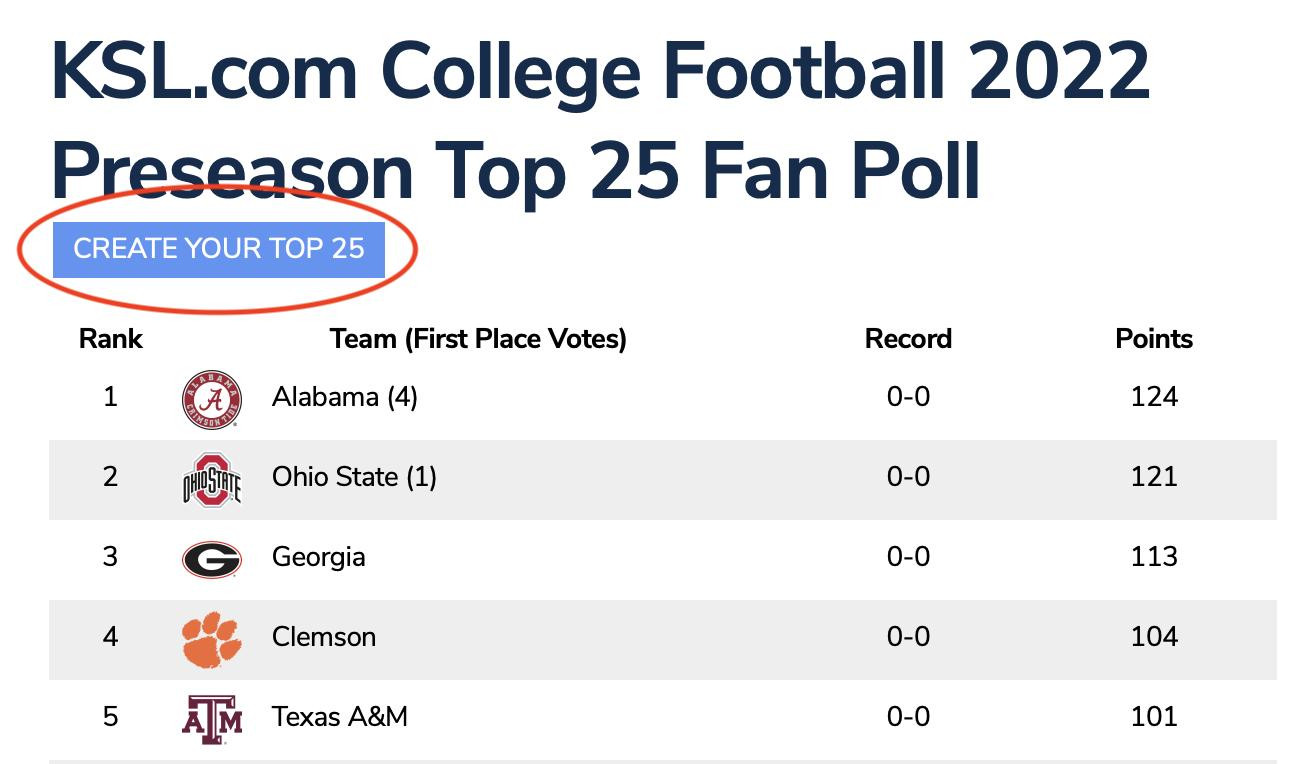Open the Clemson team entry

(x=324, y=637)
